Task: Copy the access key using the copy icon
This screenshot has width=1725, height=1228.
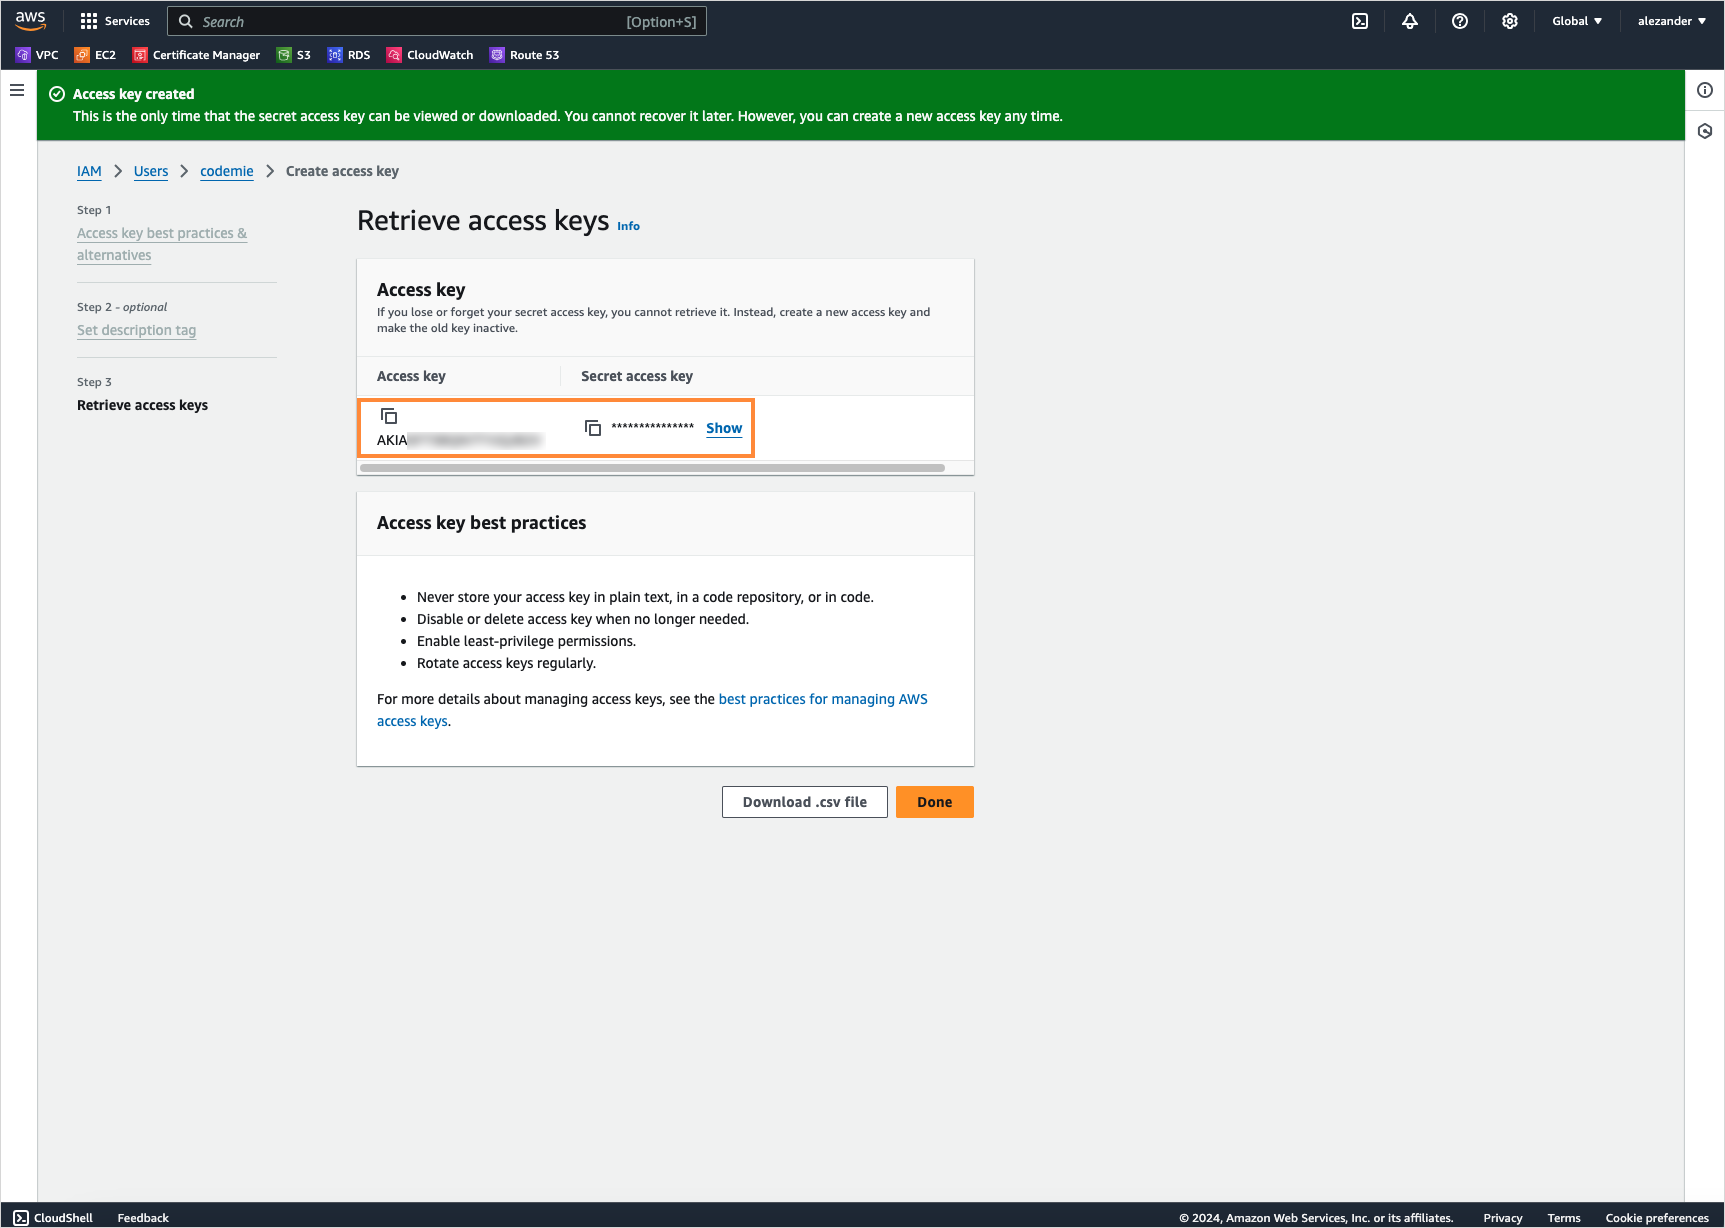Action: click(389, 415)
